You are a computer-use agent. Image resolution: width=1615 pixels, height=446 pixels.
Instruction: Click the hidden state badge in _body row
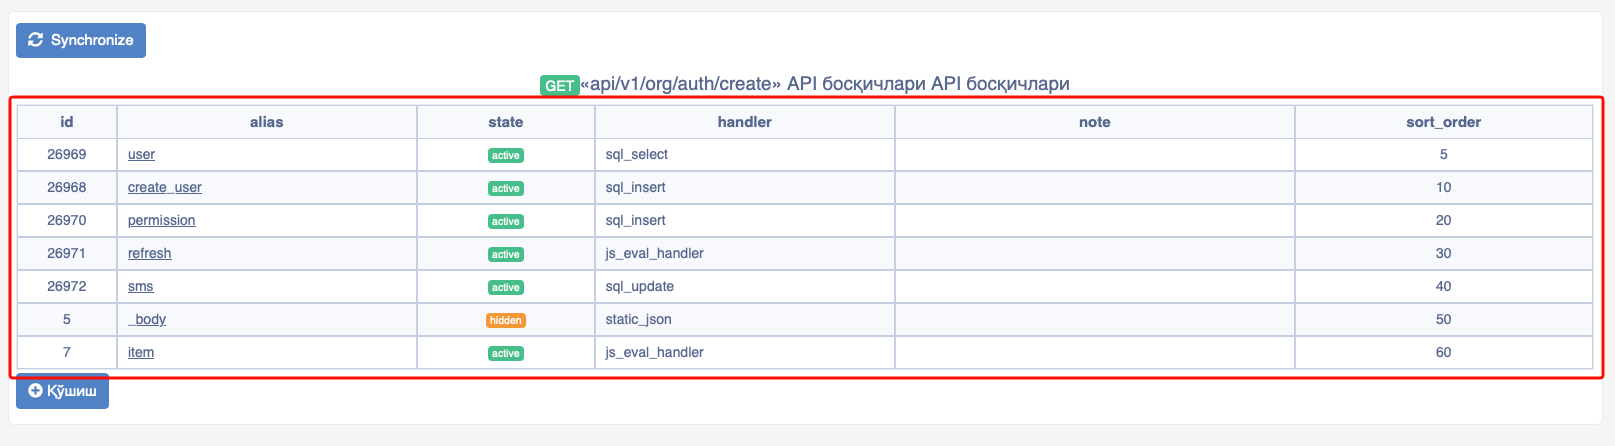506,320
